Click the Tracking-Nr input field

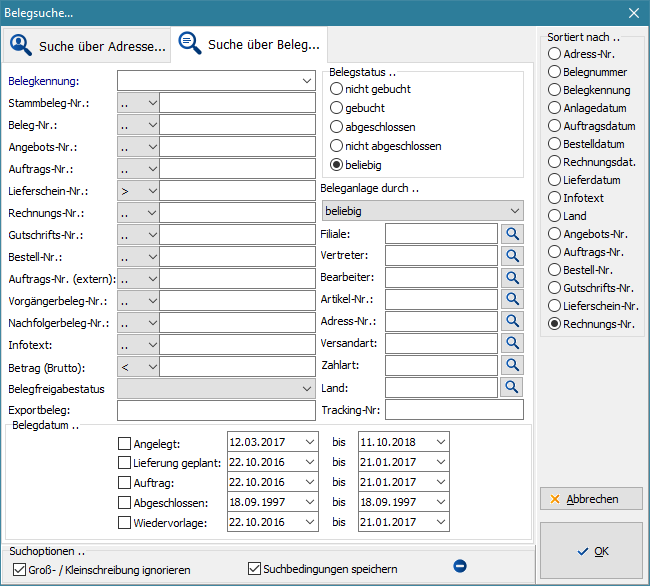tap(454, 409)
